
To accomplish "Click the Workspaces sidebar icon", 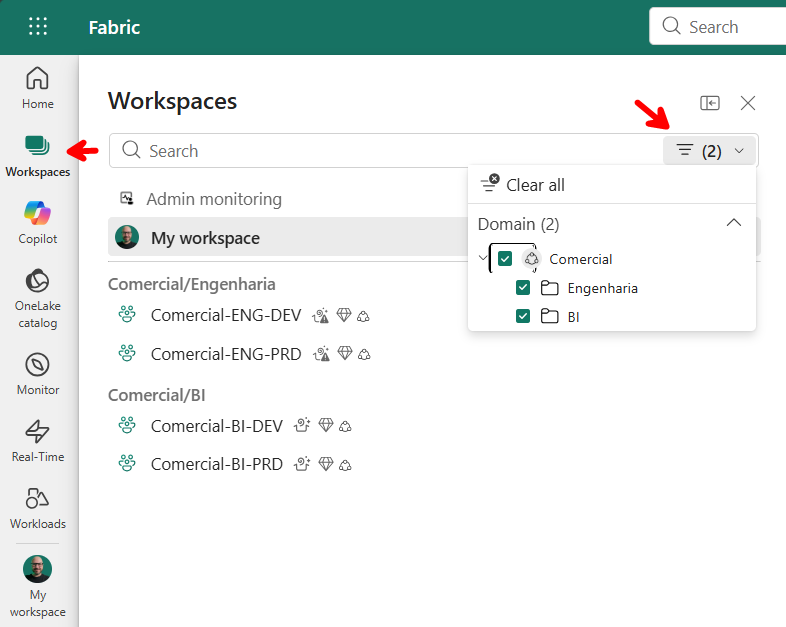I will click(38, 154).
